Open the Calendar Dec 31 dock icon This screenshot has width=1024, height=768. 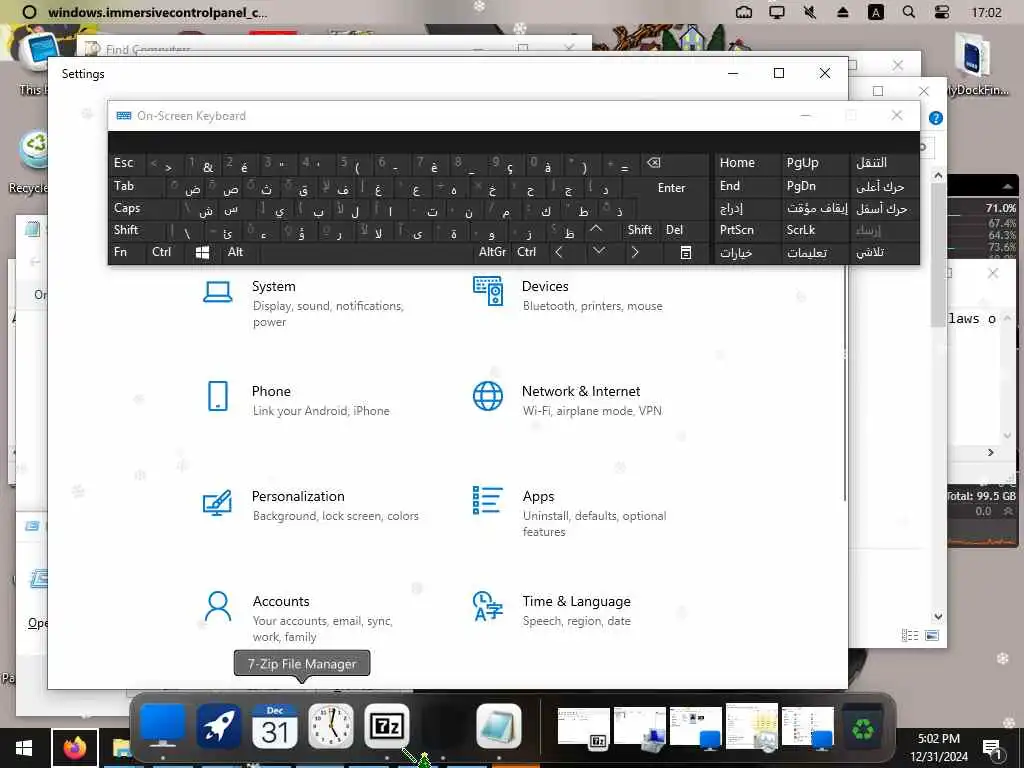275,726
